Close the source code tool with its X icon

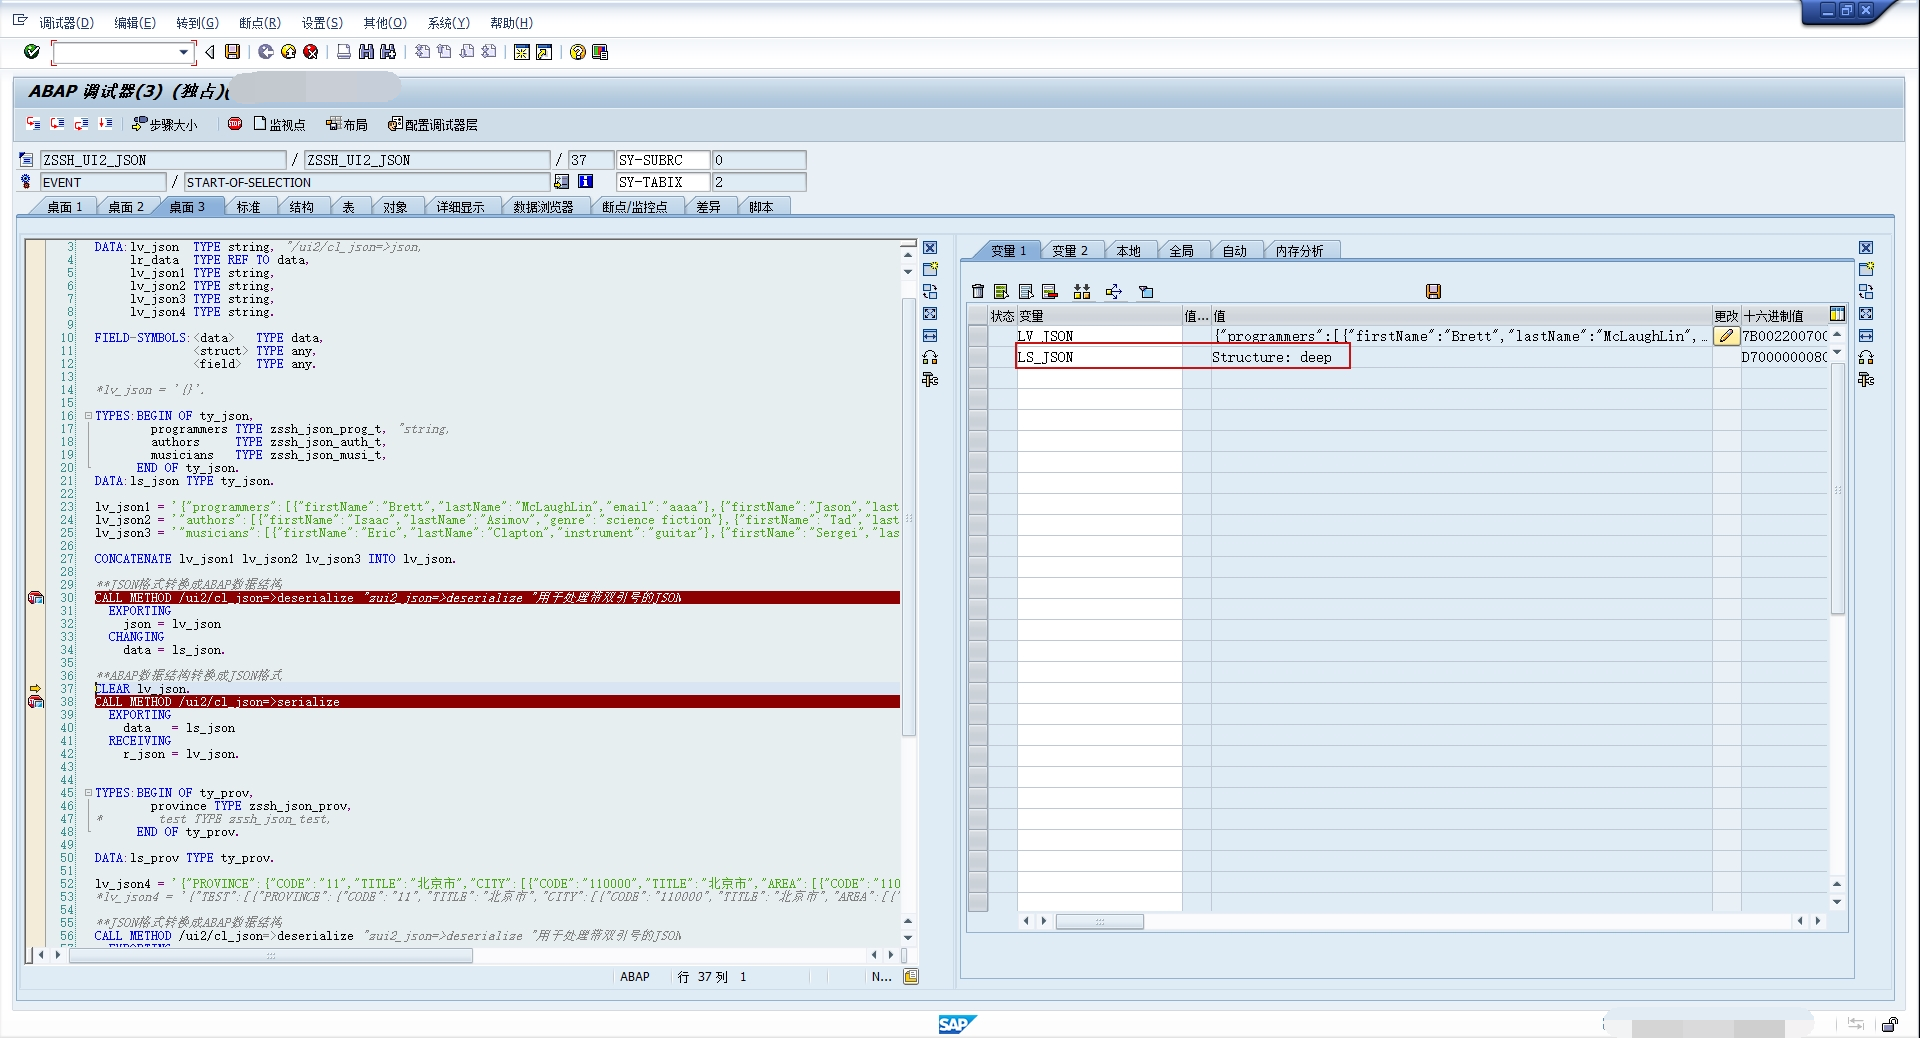point(930,248)
